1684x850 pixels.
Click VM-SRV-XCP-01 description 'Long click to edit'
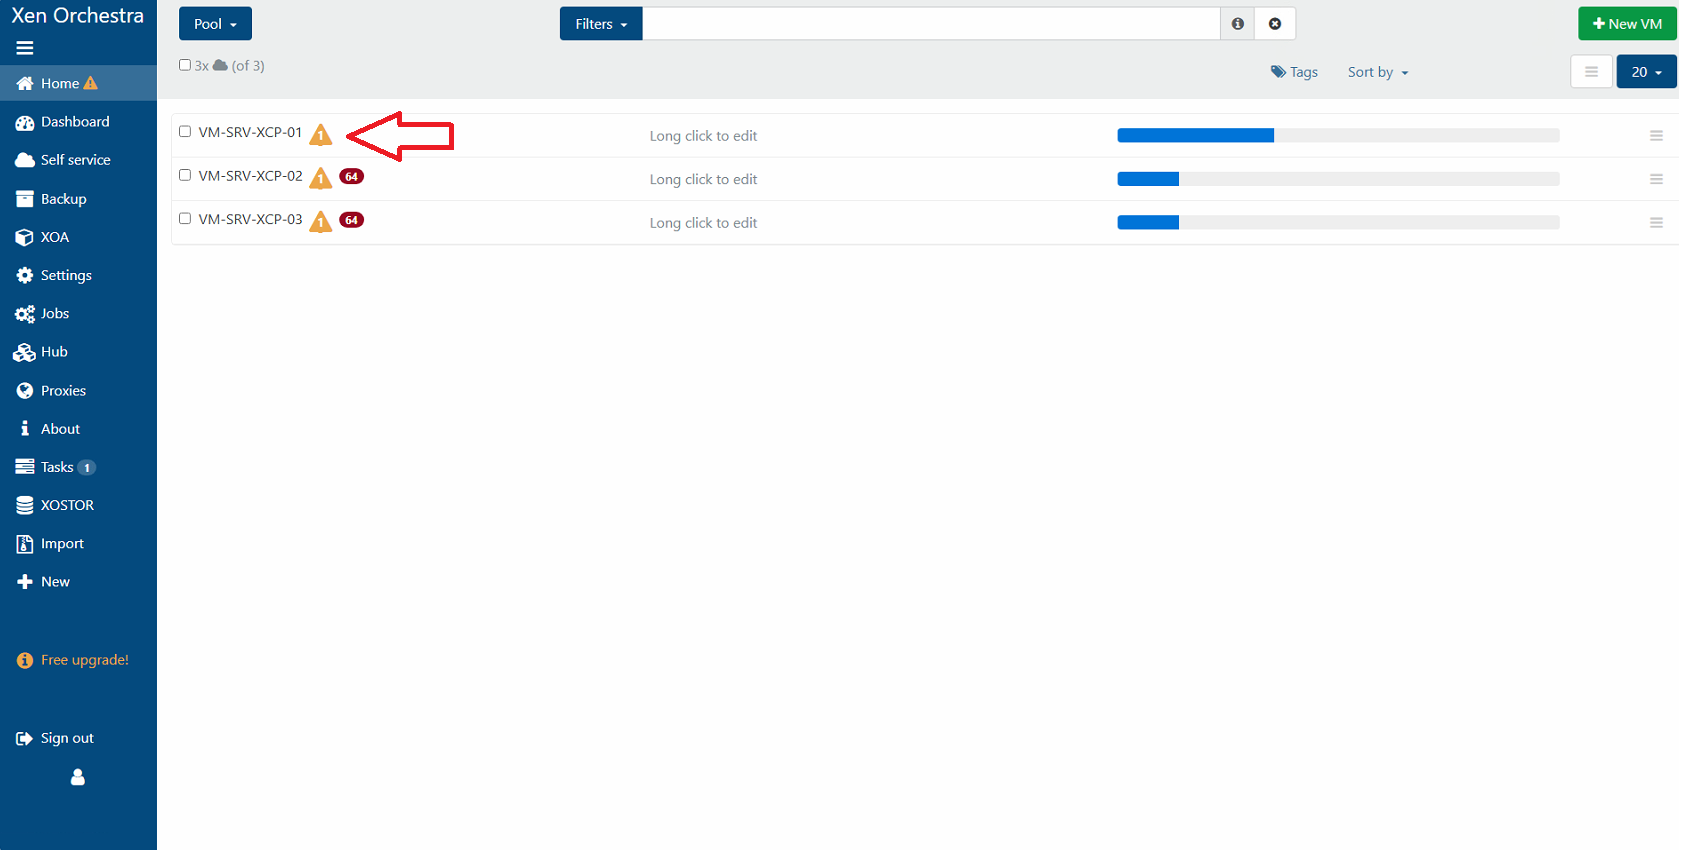(703, 136)
